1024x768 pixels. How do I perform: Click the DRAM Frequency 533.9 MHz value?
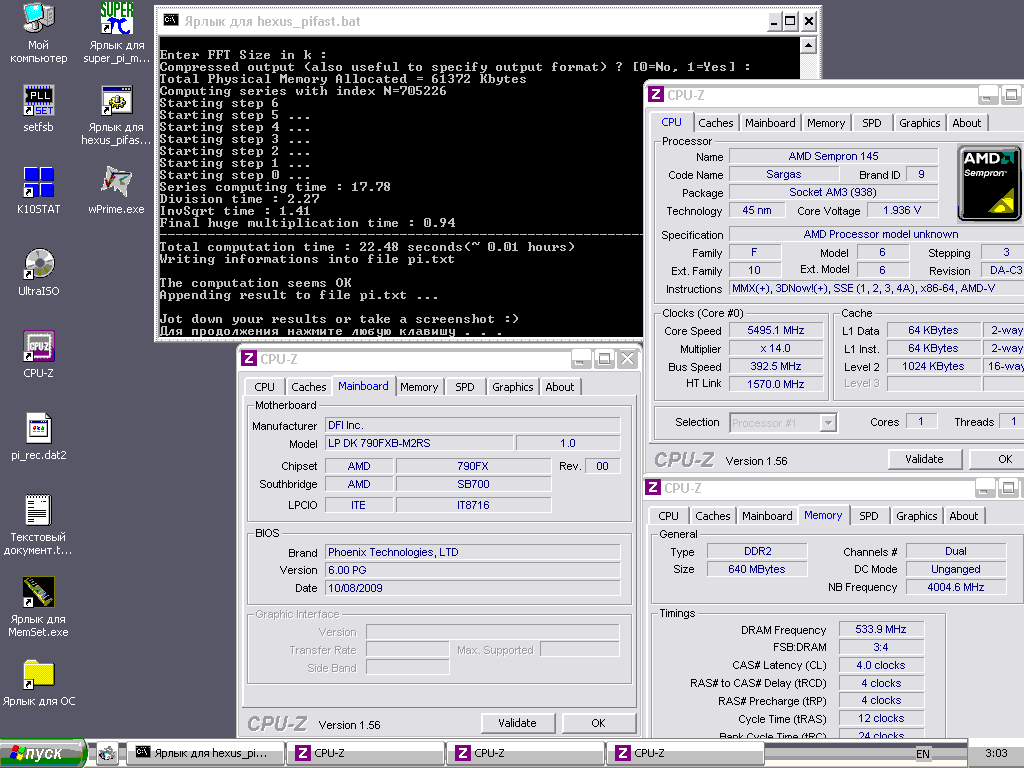[x=881, y=629]
